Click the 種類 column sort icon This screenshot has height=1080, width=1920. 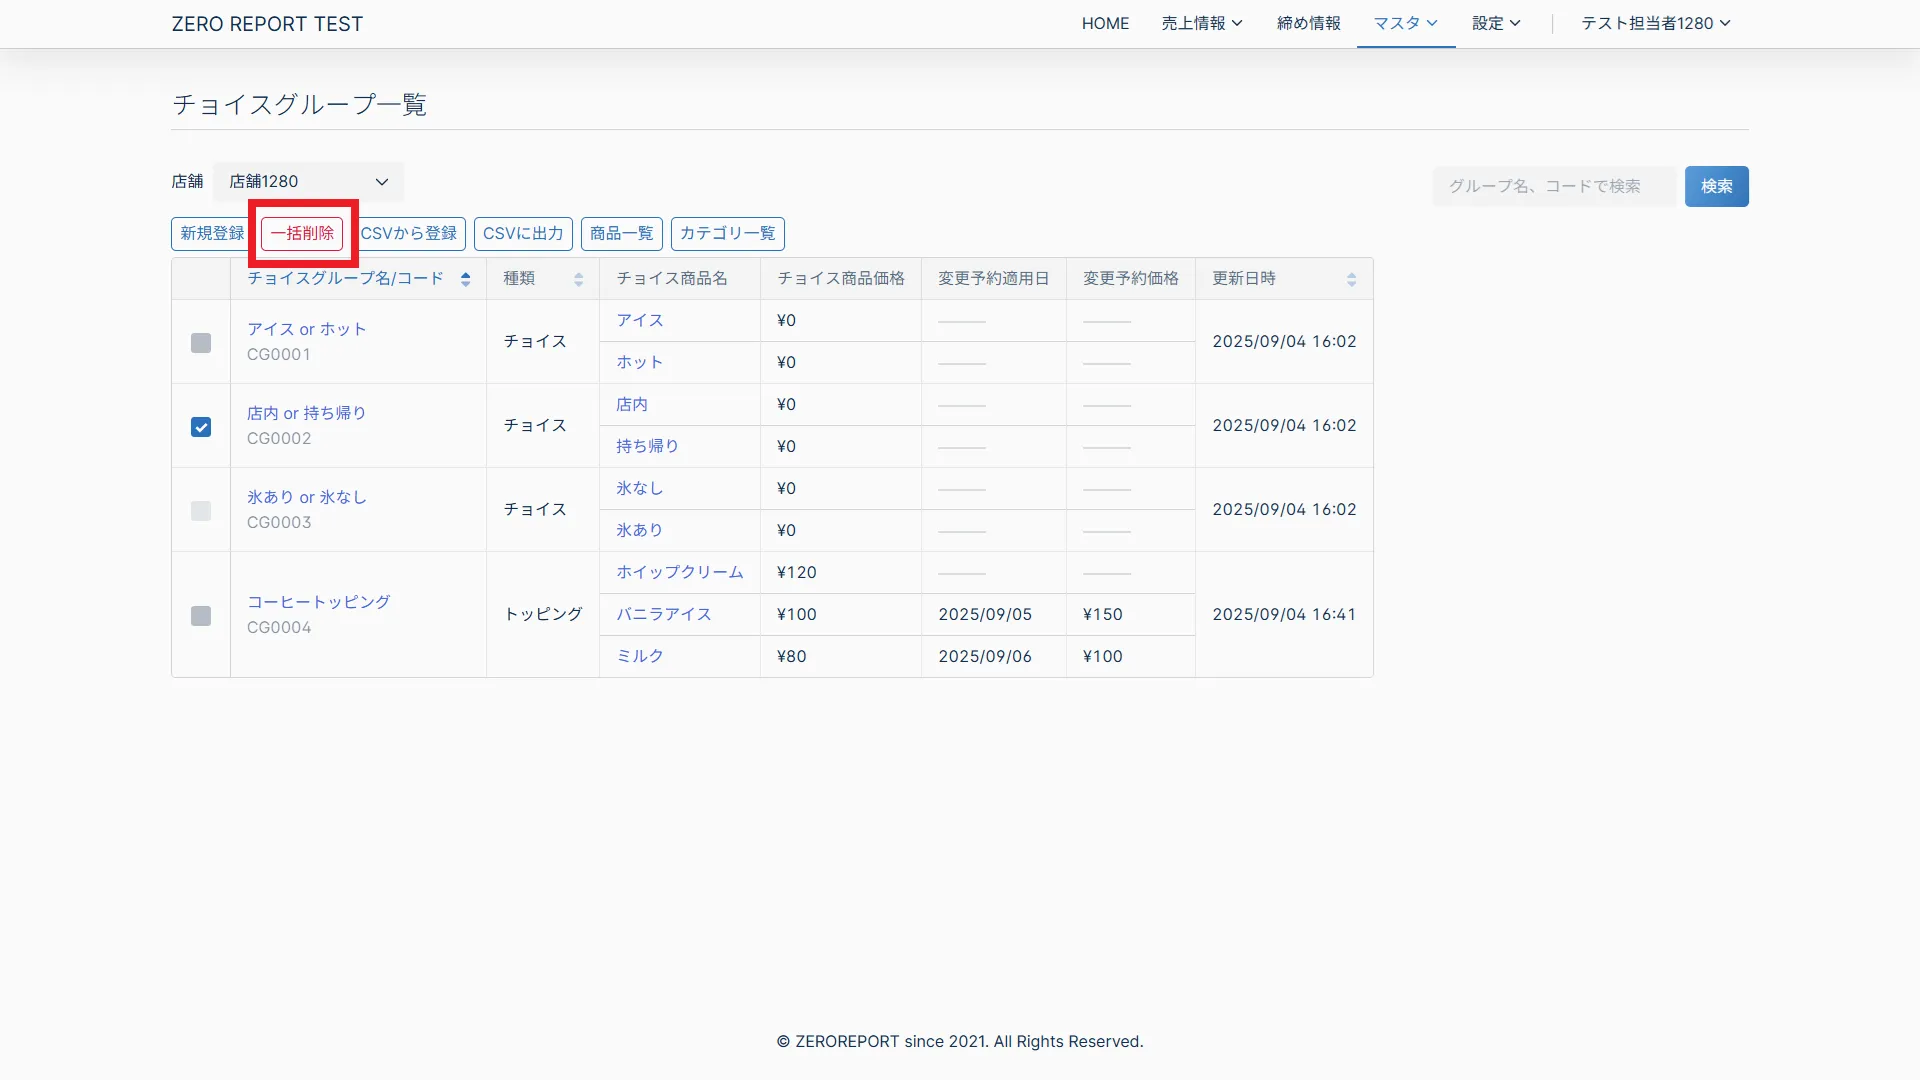click(578, 279)
